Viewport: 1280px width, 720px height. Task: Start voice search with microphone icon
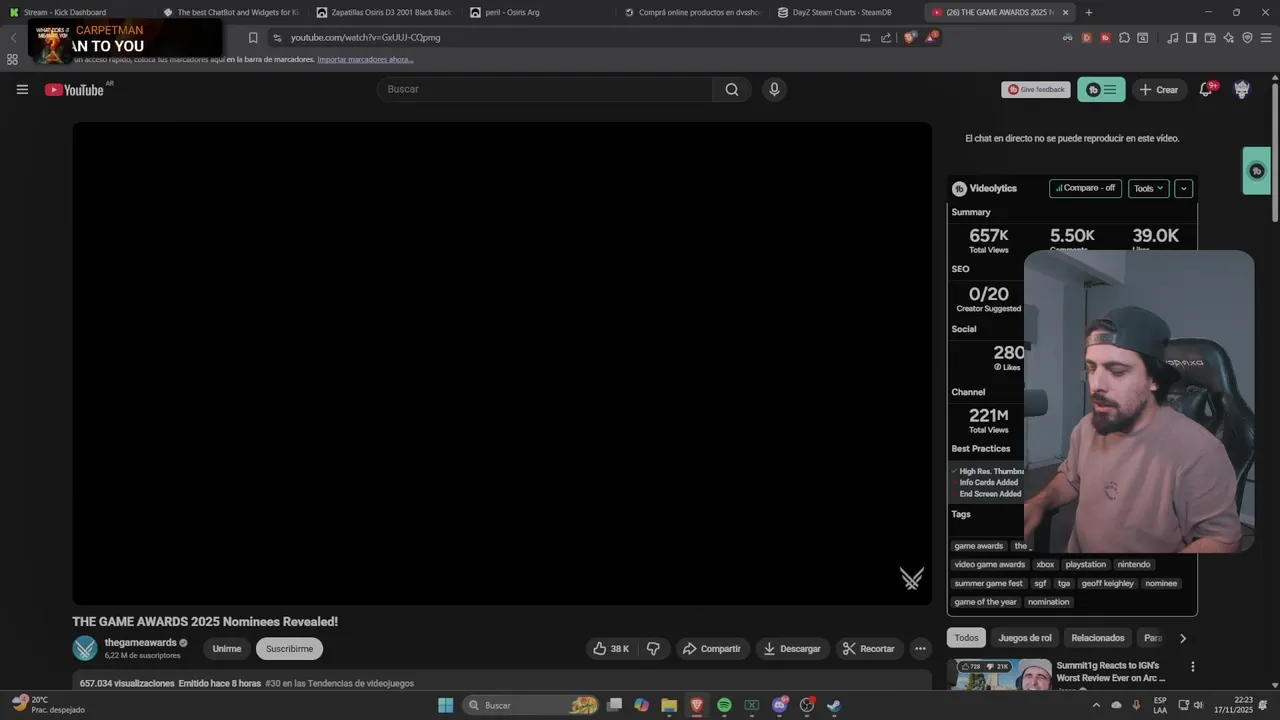tap(774, 89)
